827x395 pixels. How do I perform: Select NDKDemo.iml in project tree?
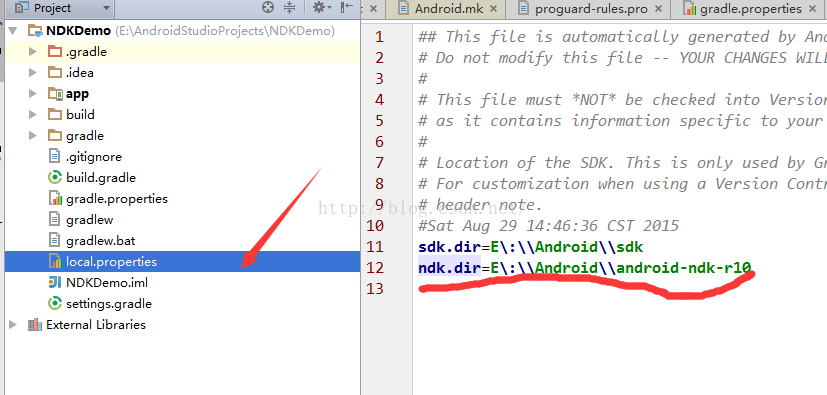(x=107, y=283)
